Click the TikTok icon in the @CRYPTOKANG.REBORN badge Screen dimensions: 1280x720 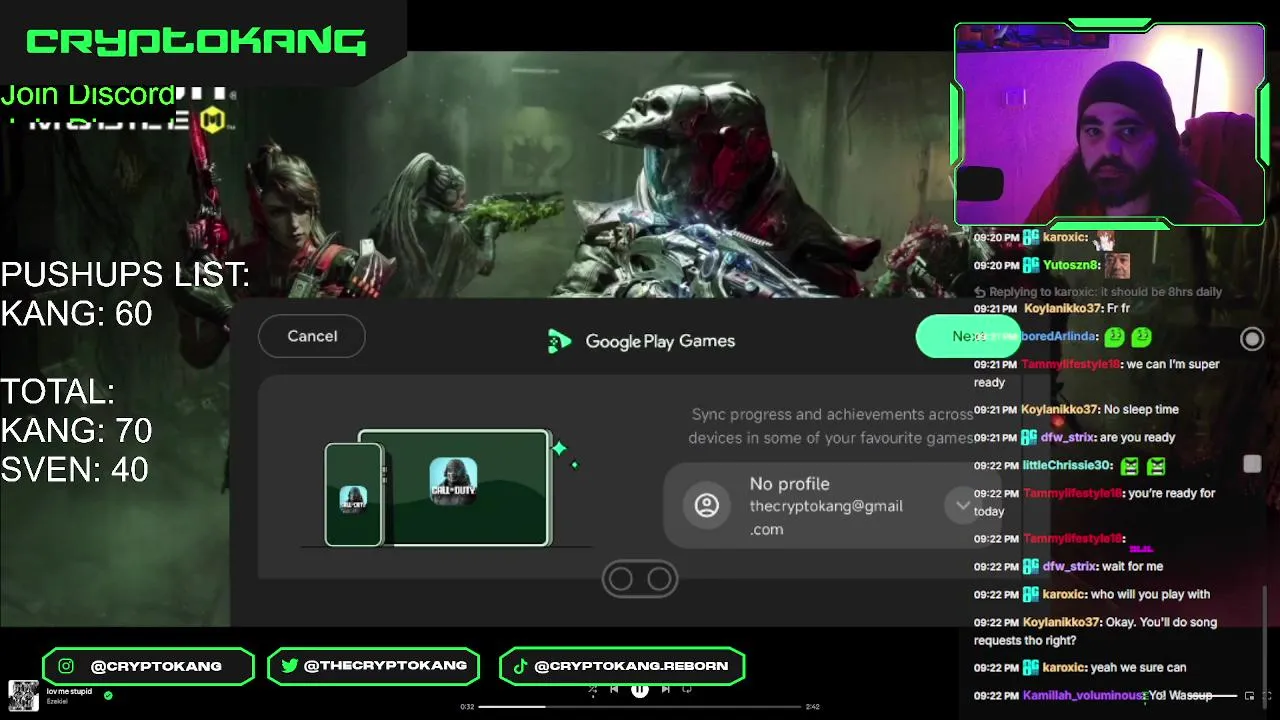[x=520, y=666]
